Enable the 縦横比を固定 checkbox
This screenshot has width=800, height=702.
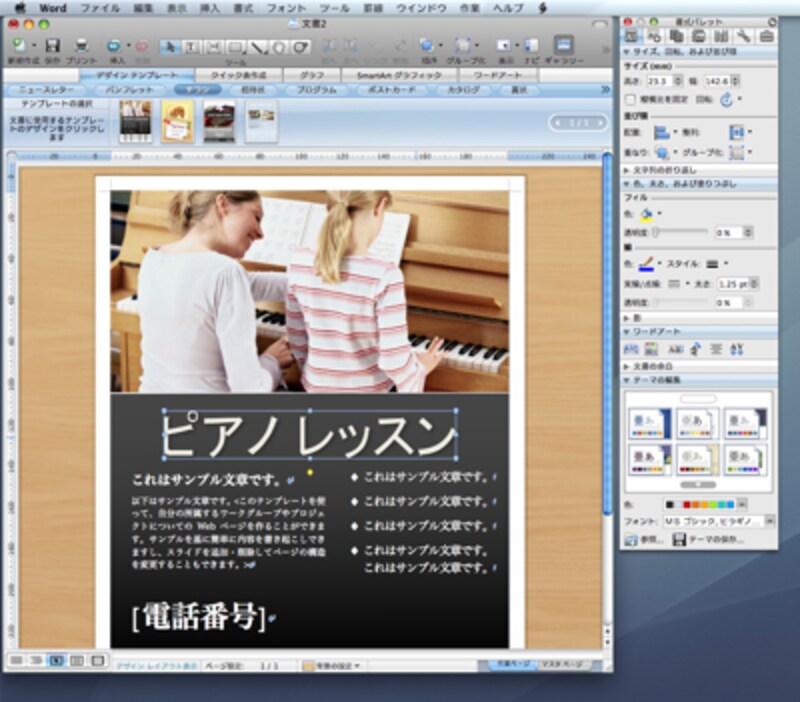click(629, 99)
